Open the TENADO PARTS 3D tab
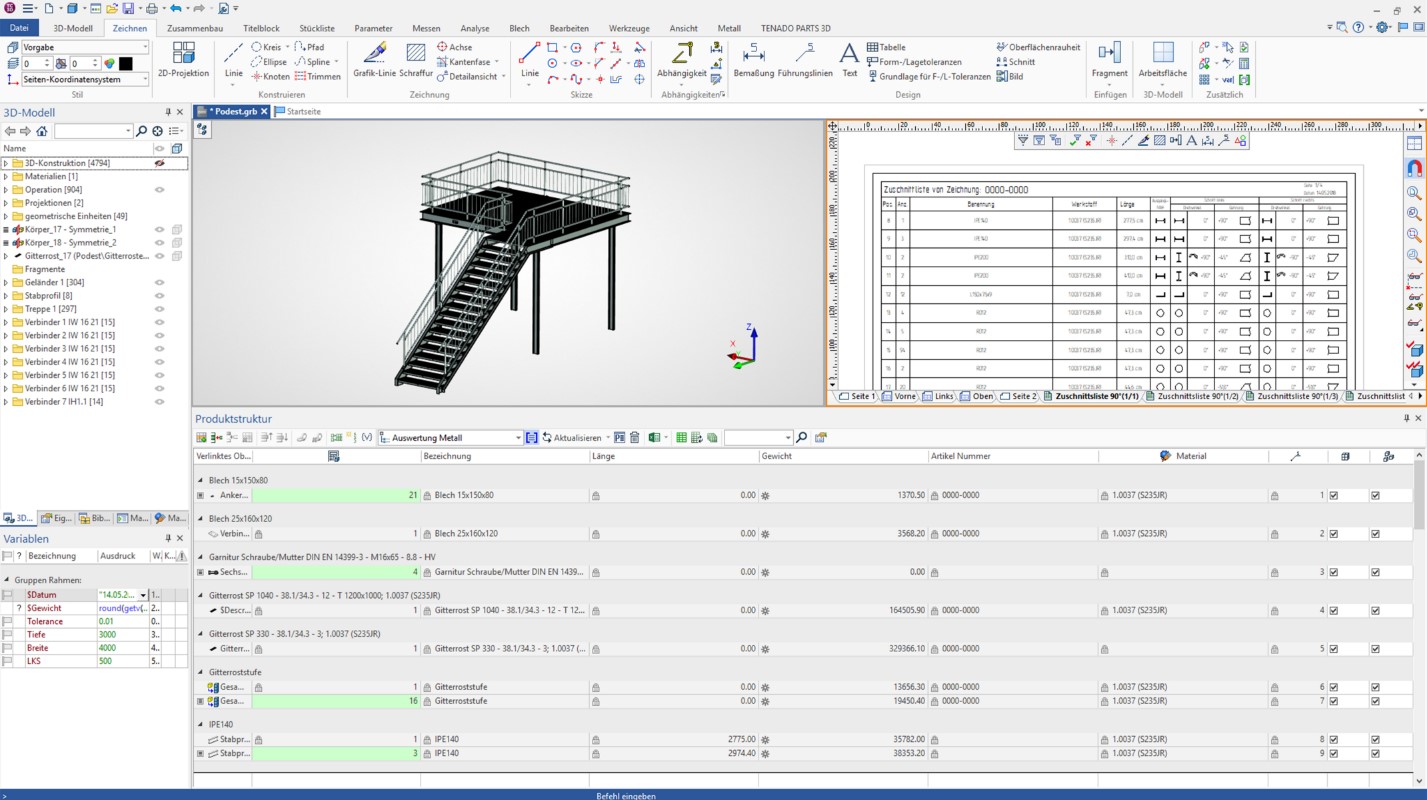The width and height of the screenshot is (1427, 800). point(795,28)
